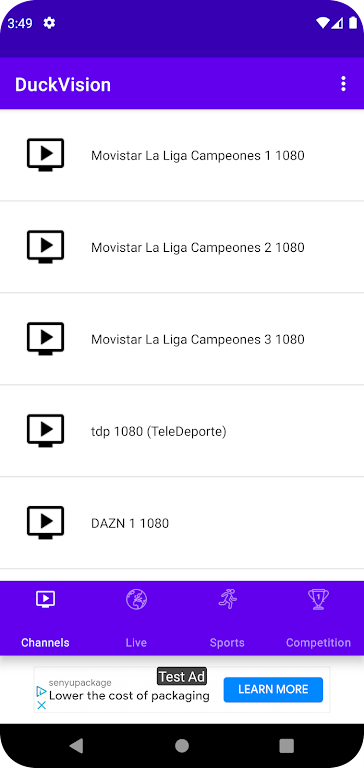Tap the TV play icon beside DAZN 1 1080

[x=45, y=523]
